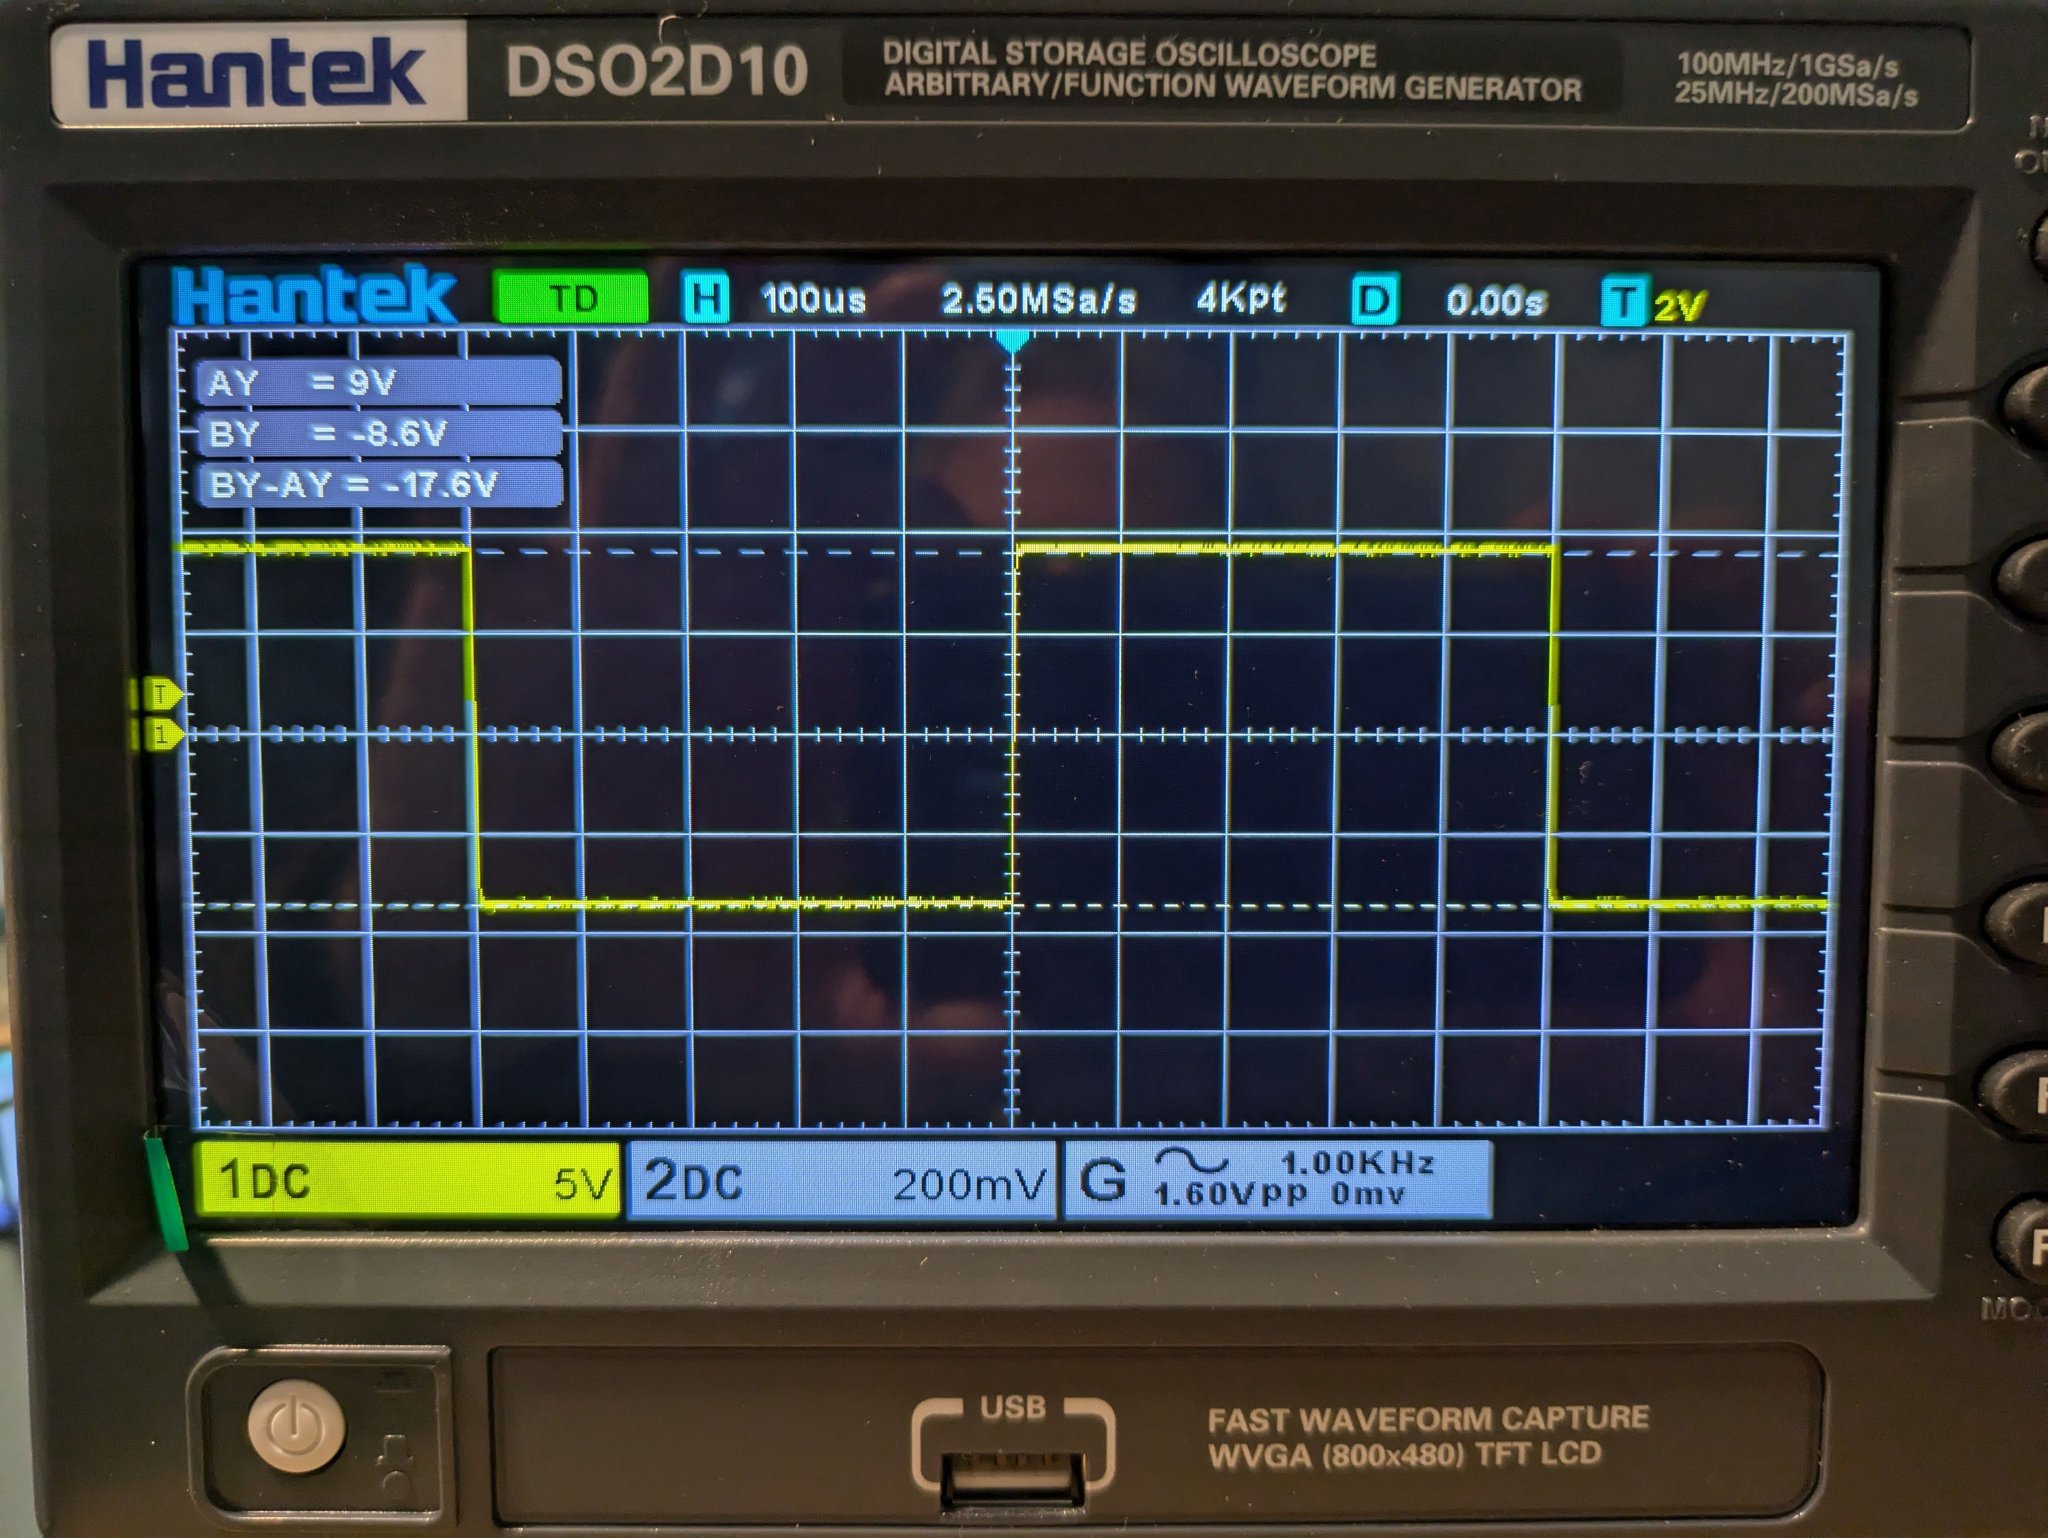Click the 2V trigger level value
Viewport: 2048px width, 1538px height.
coord(1679,306)
